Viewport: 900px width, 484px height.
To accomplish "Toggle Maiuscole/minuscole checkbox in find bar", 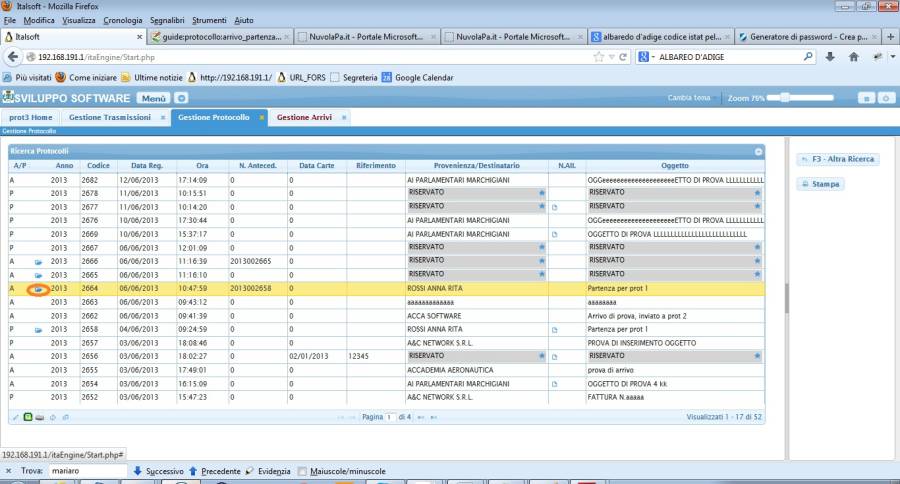I will pos(302,471).
